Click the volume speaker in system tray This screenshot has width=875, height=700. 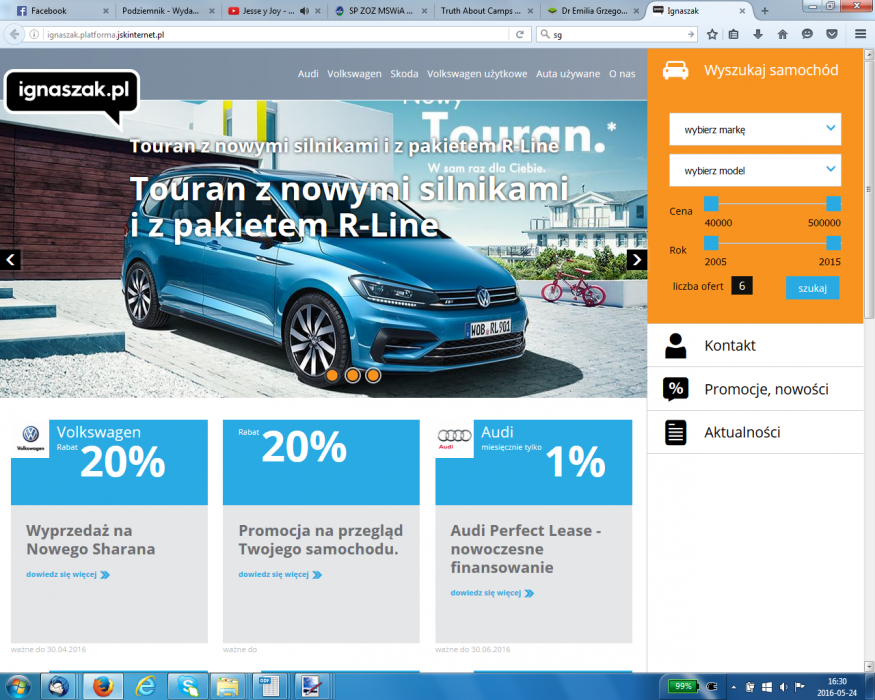tap(783, 687)
